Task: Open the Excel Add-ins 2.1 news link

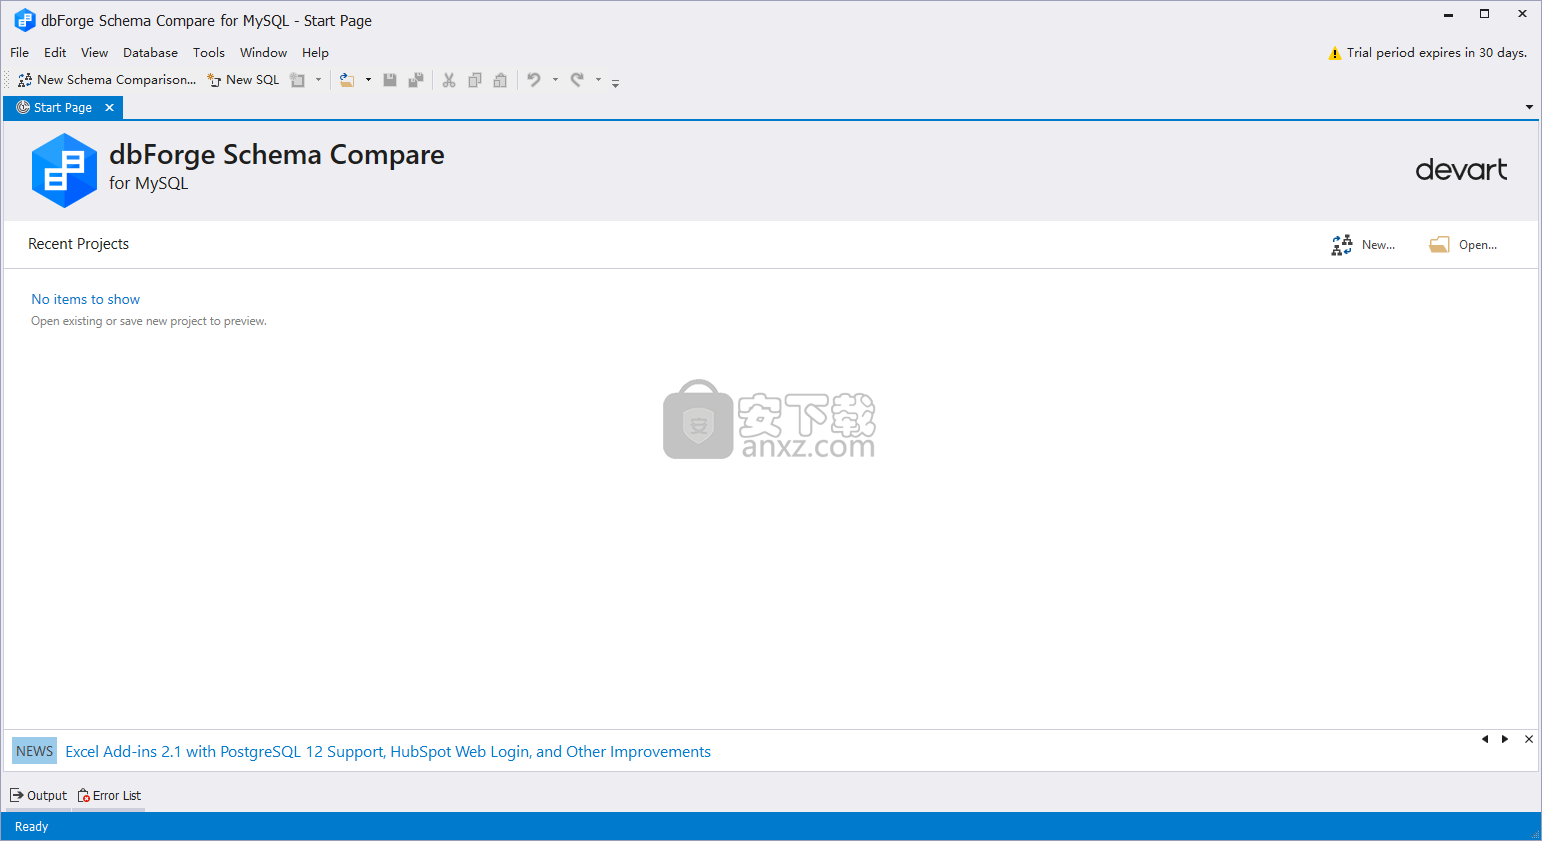Action: (388, 752)
